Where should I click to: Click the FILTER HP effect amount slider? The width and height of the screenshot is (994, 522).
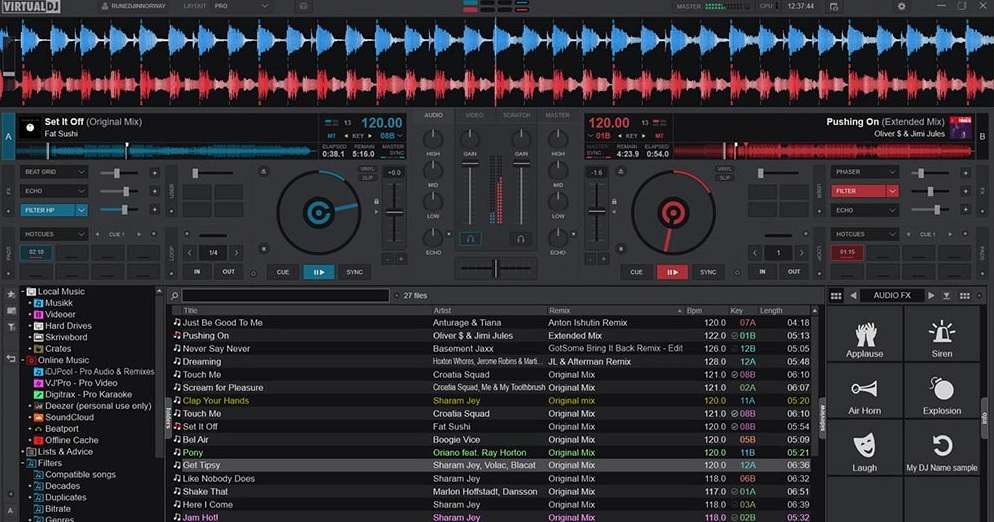click(120, 210)
